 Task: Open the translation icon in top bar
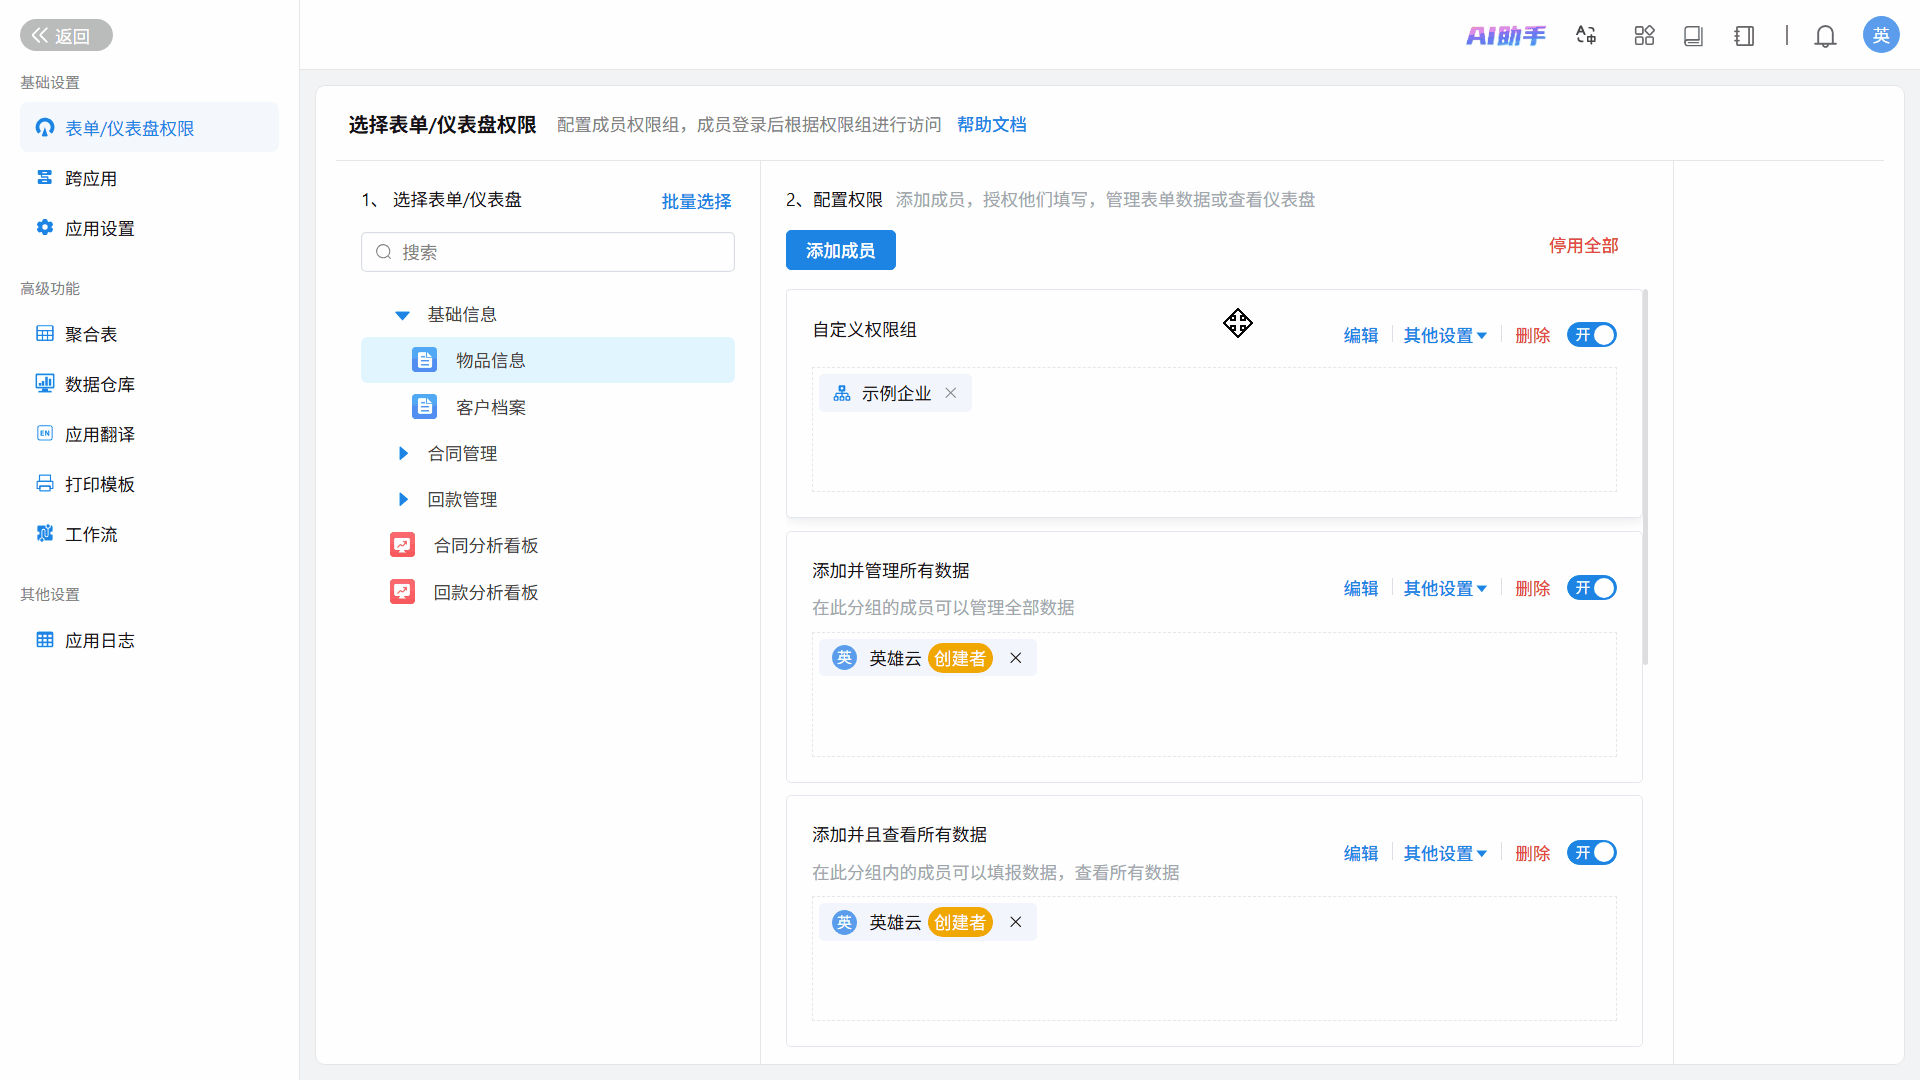coord(1586,36)
